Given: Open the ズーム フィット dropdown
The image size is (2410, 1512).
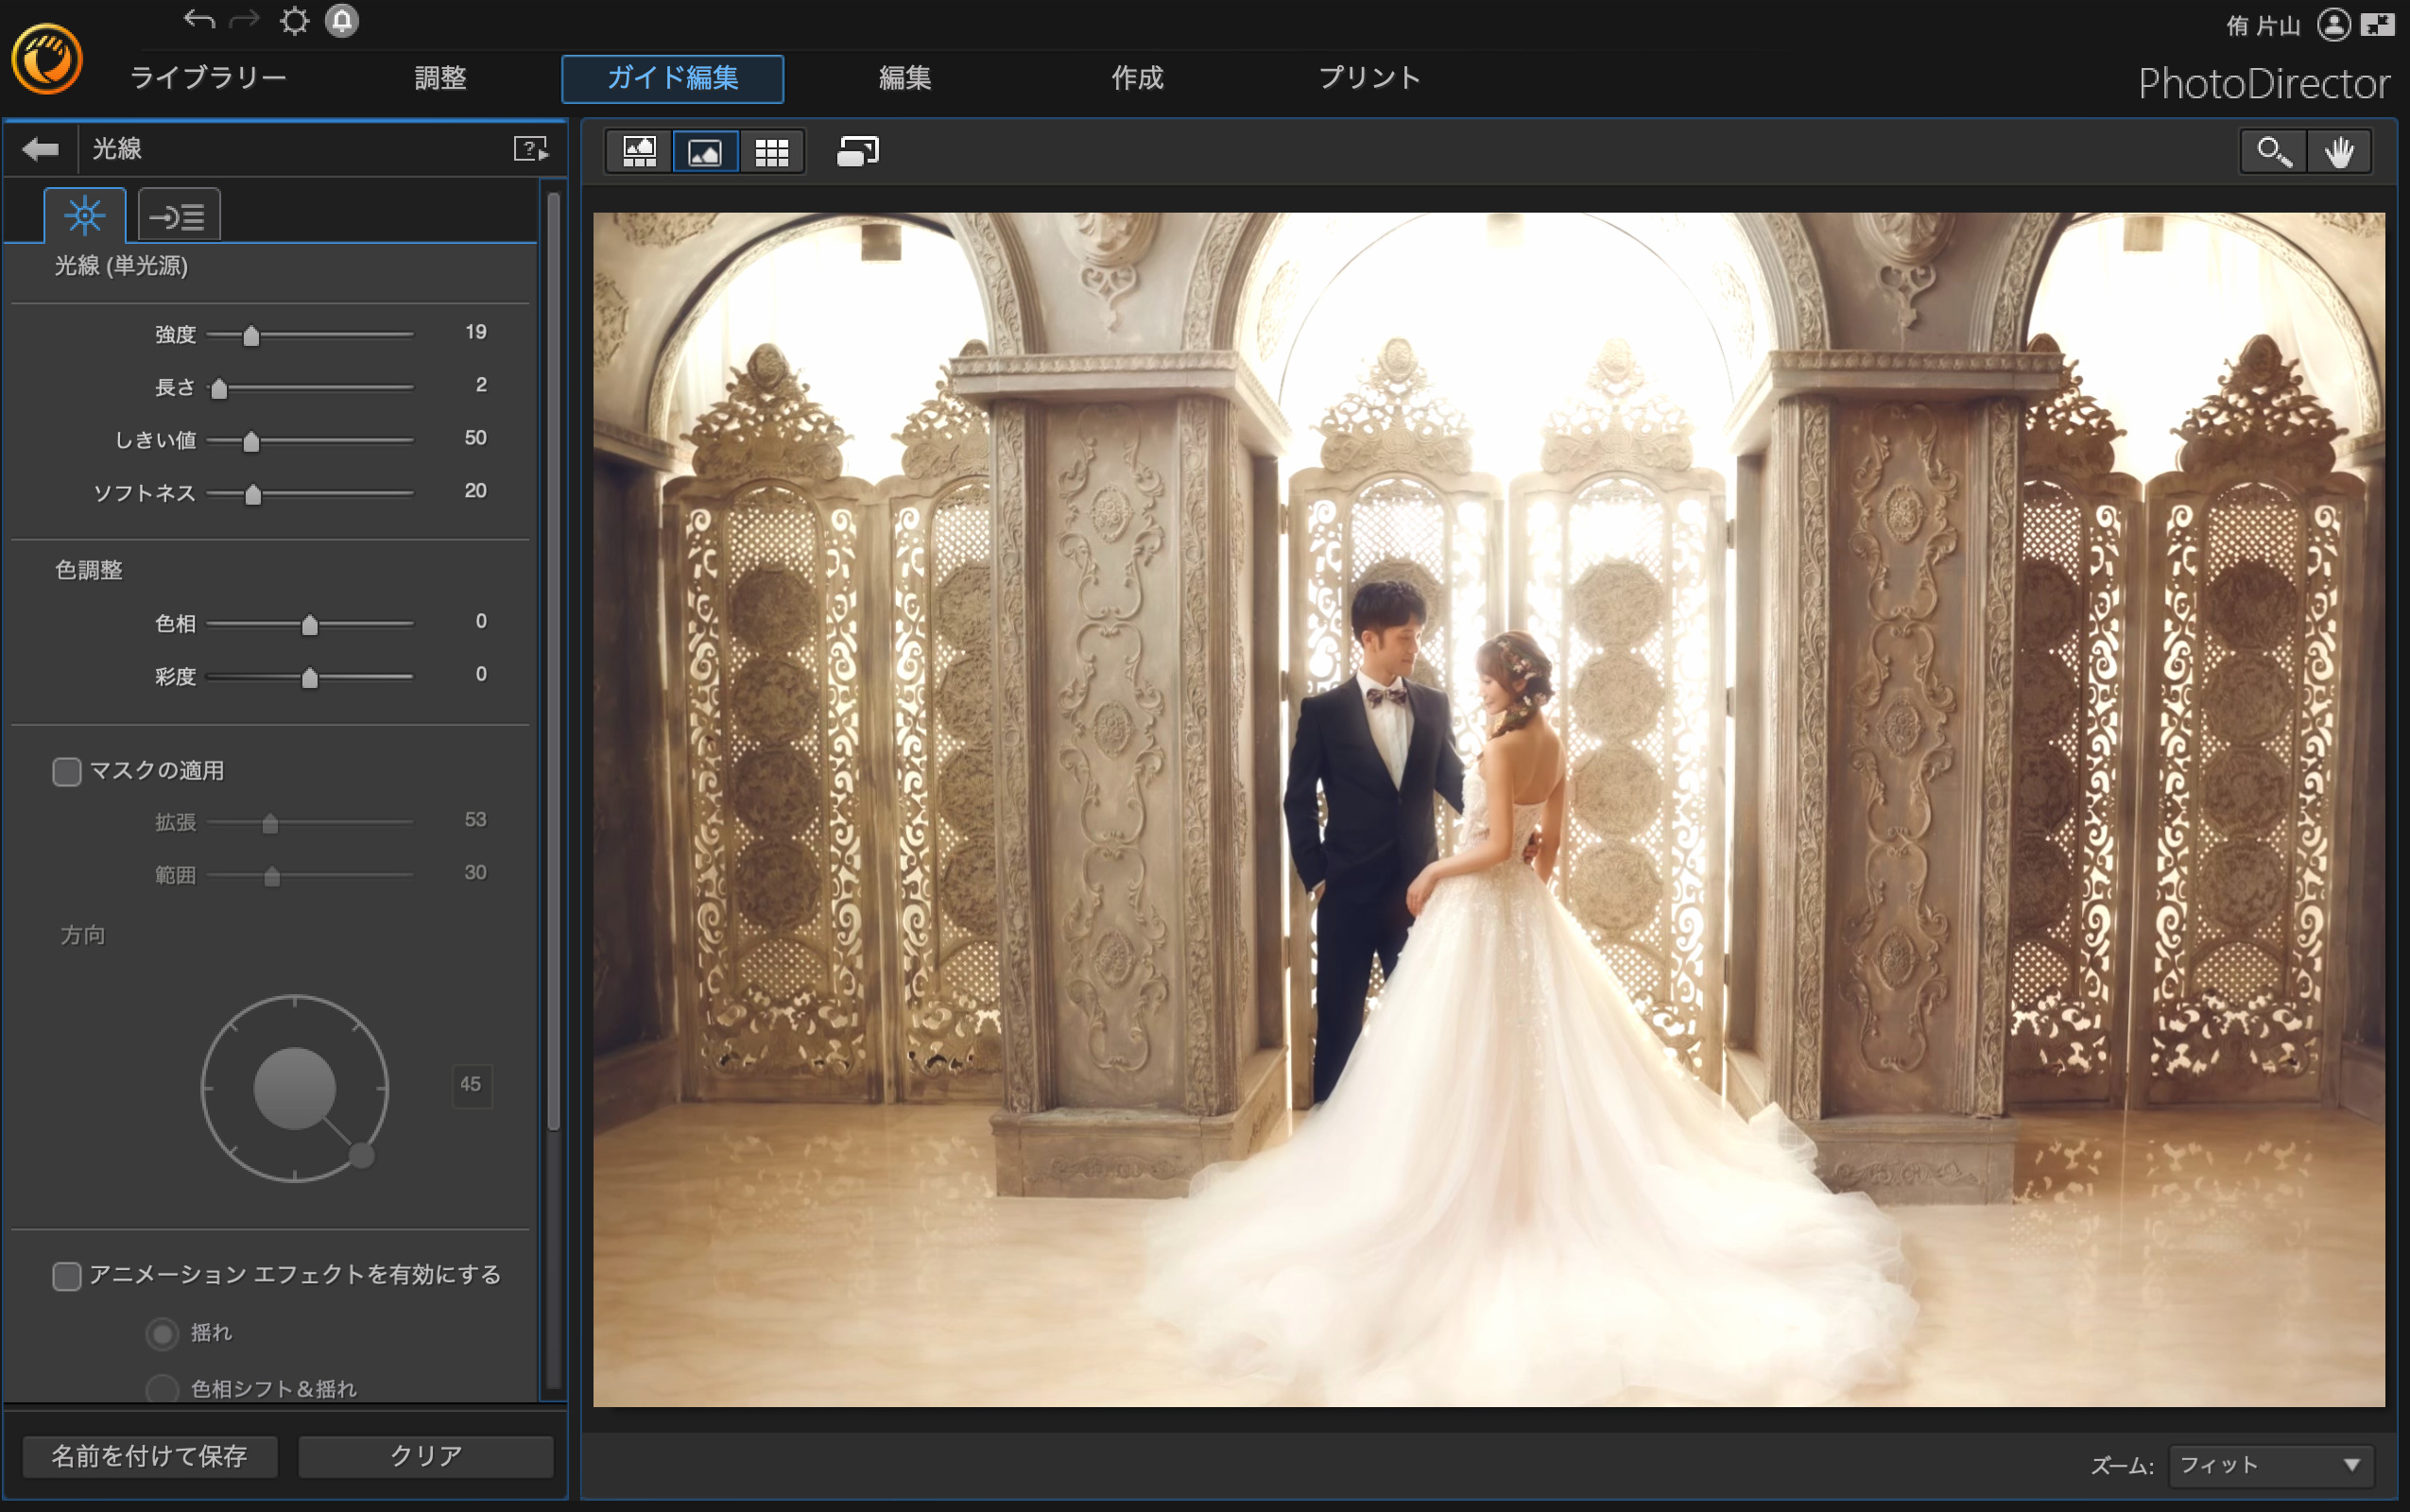Looking at the screenshot, I should (x=2269, y=1465).
